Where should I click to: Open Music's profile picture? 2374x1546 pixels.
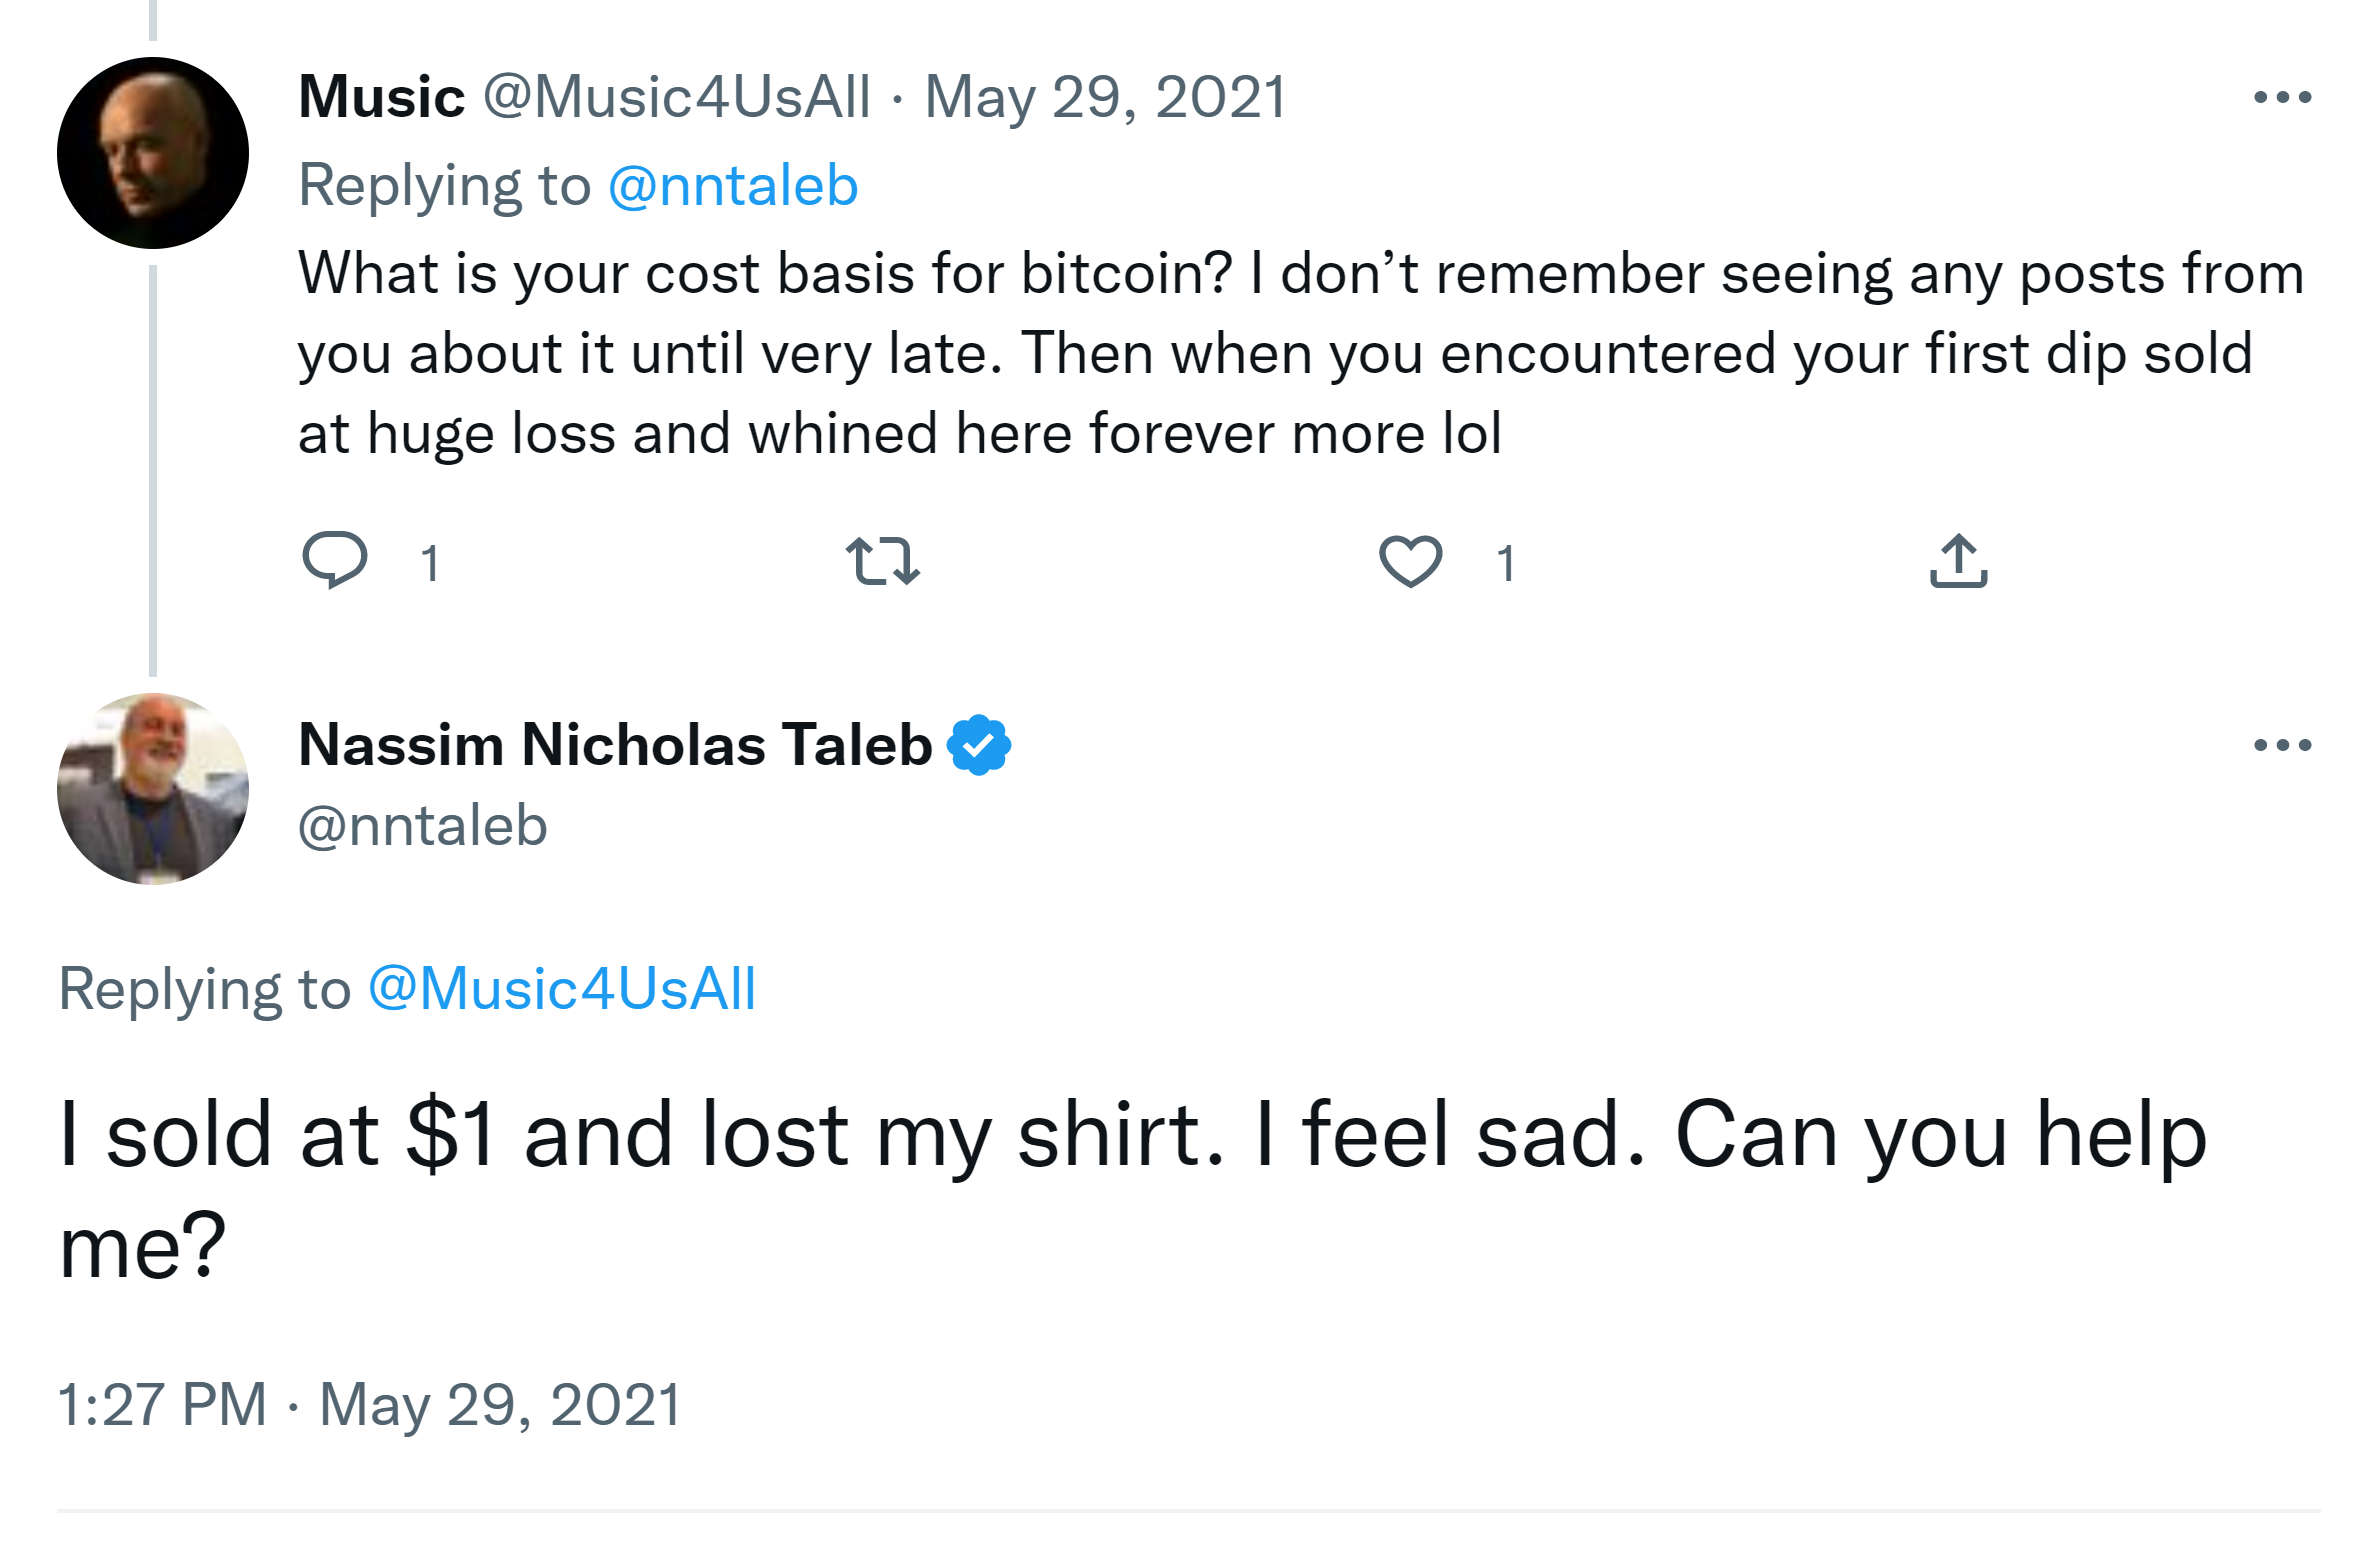[x=153, y=153]
